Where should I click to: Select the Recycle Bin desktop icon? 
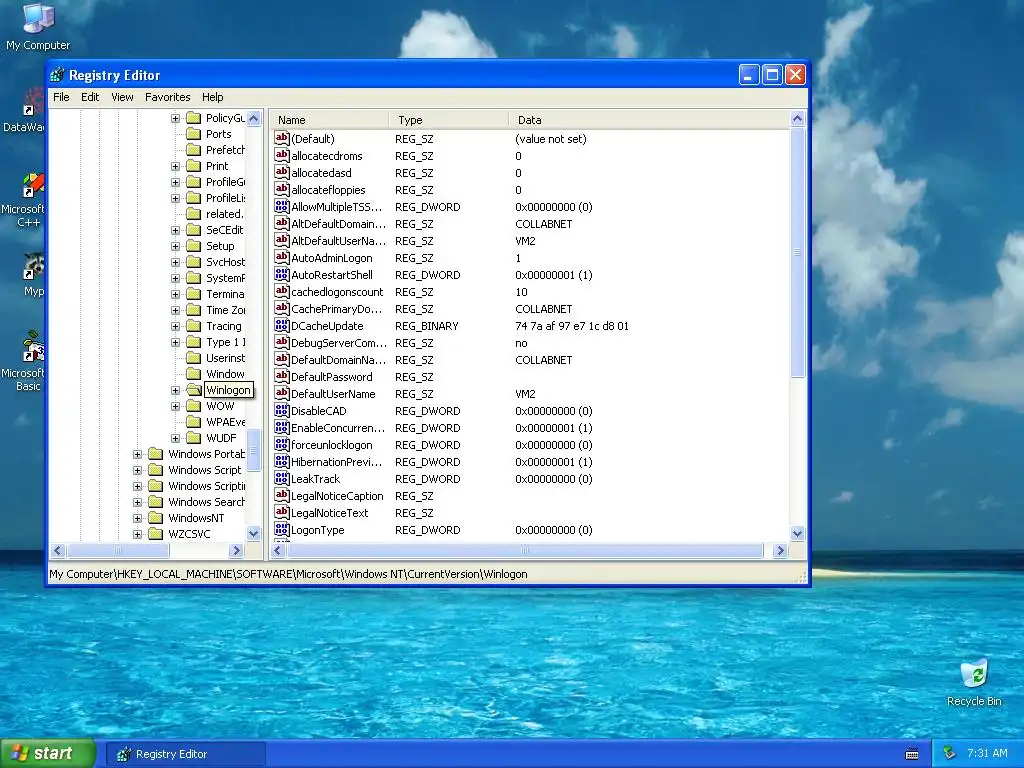pyautogui.click(x=974, y=683)
